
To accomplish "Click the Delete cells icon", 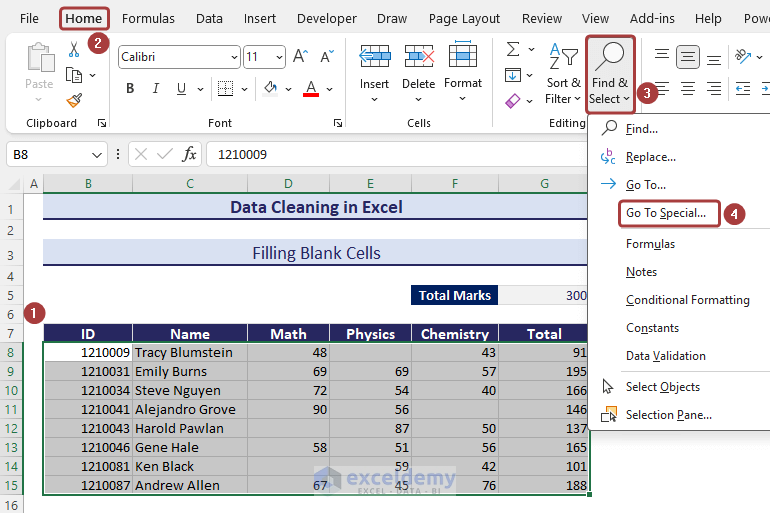I will click(x=419, y=56).
